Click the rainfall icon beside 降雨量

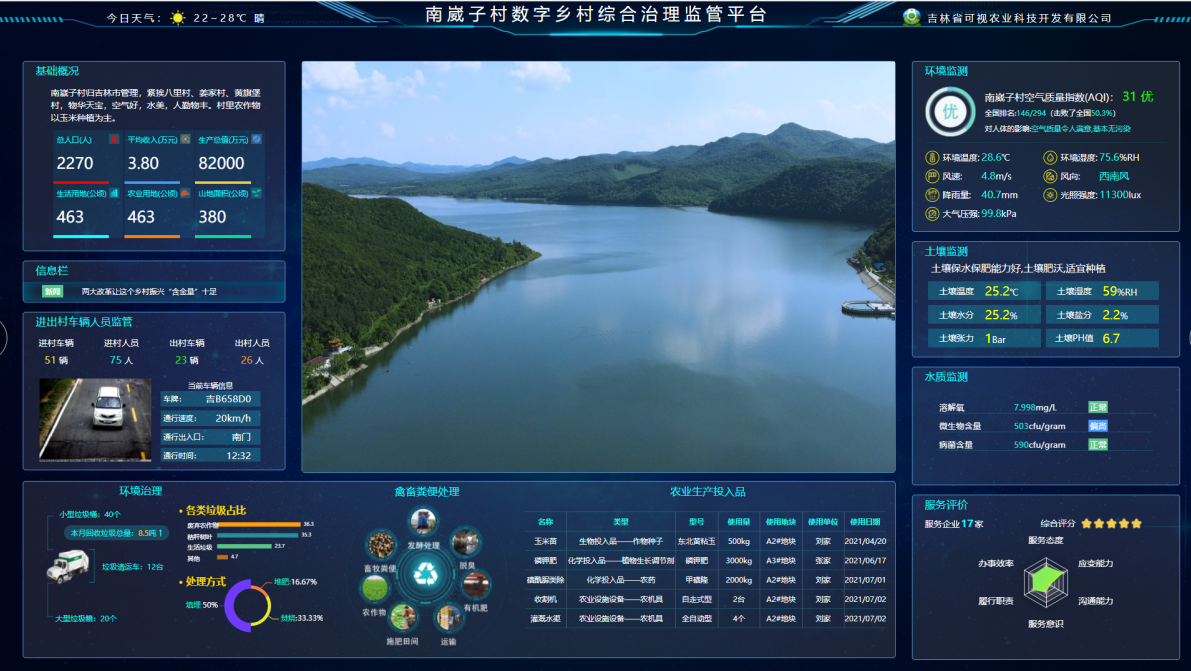(932, 195)
